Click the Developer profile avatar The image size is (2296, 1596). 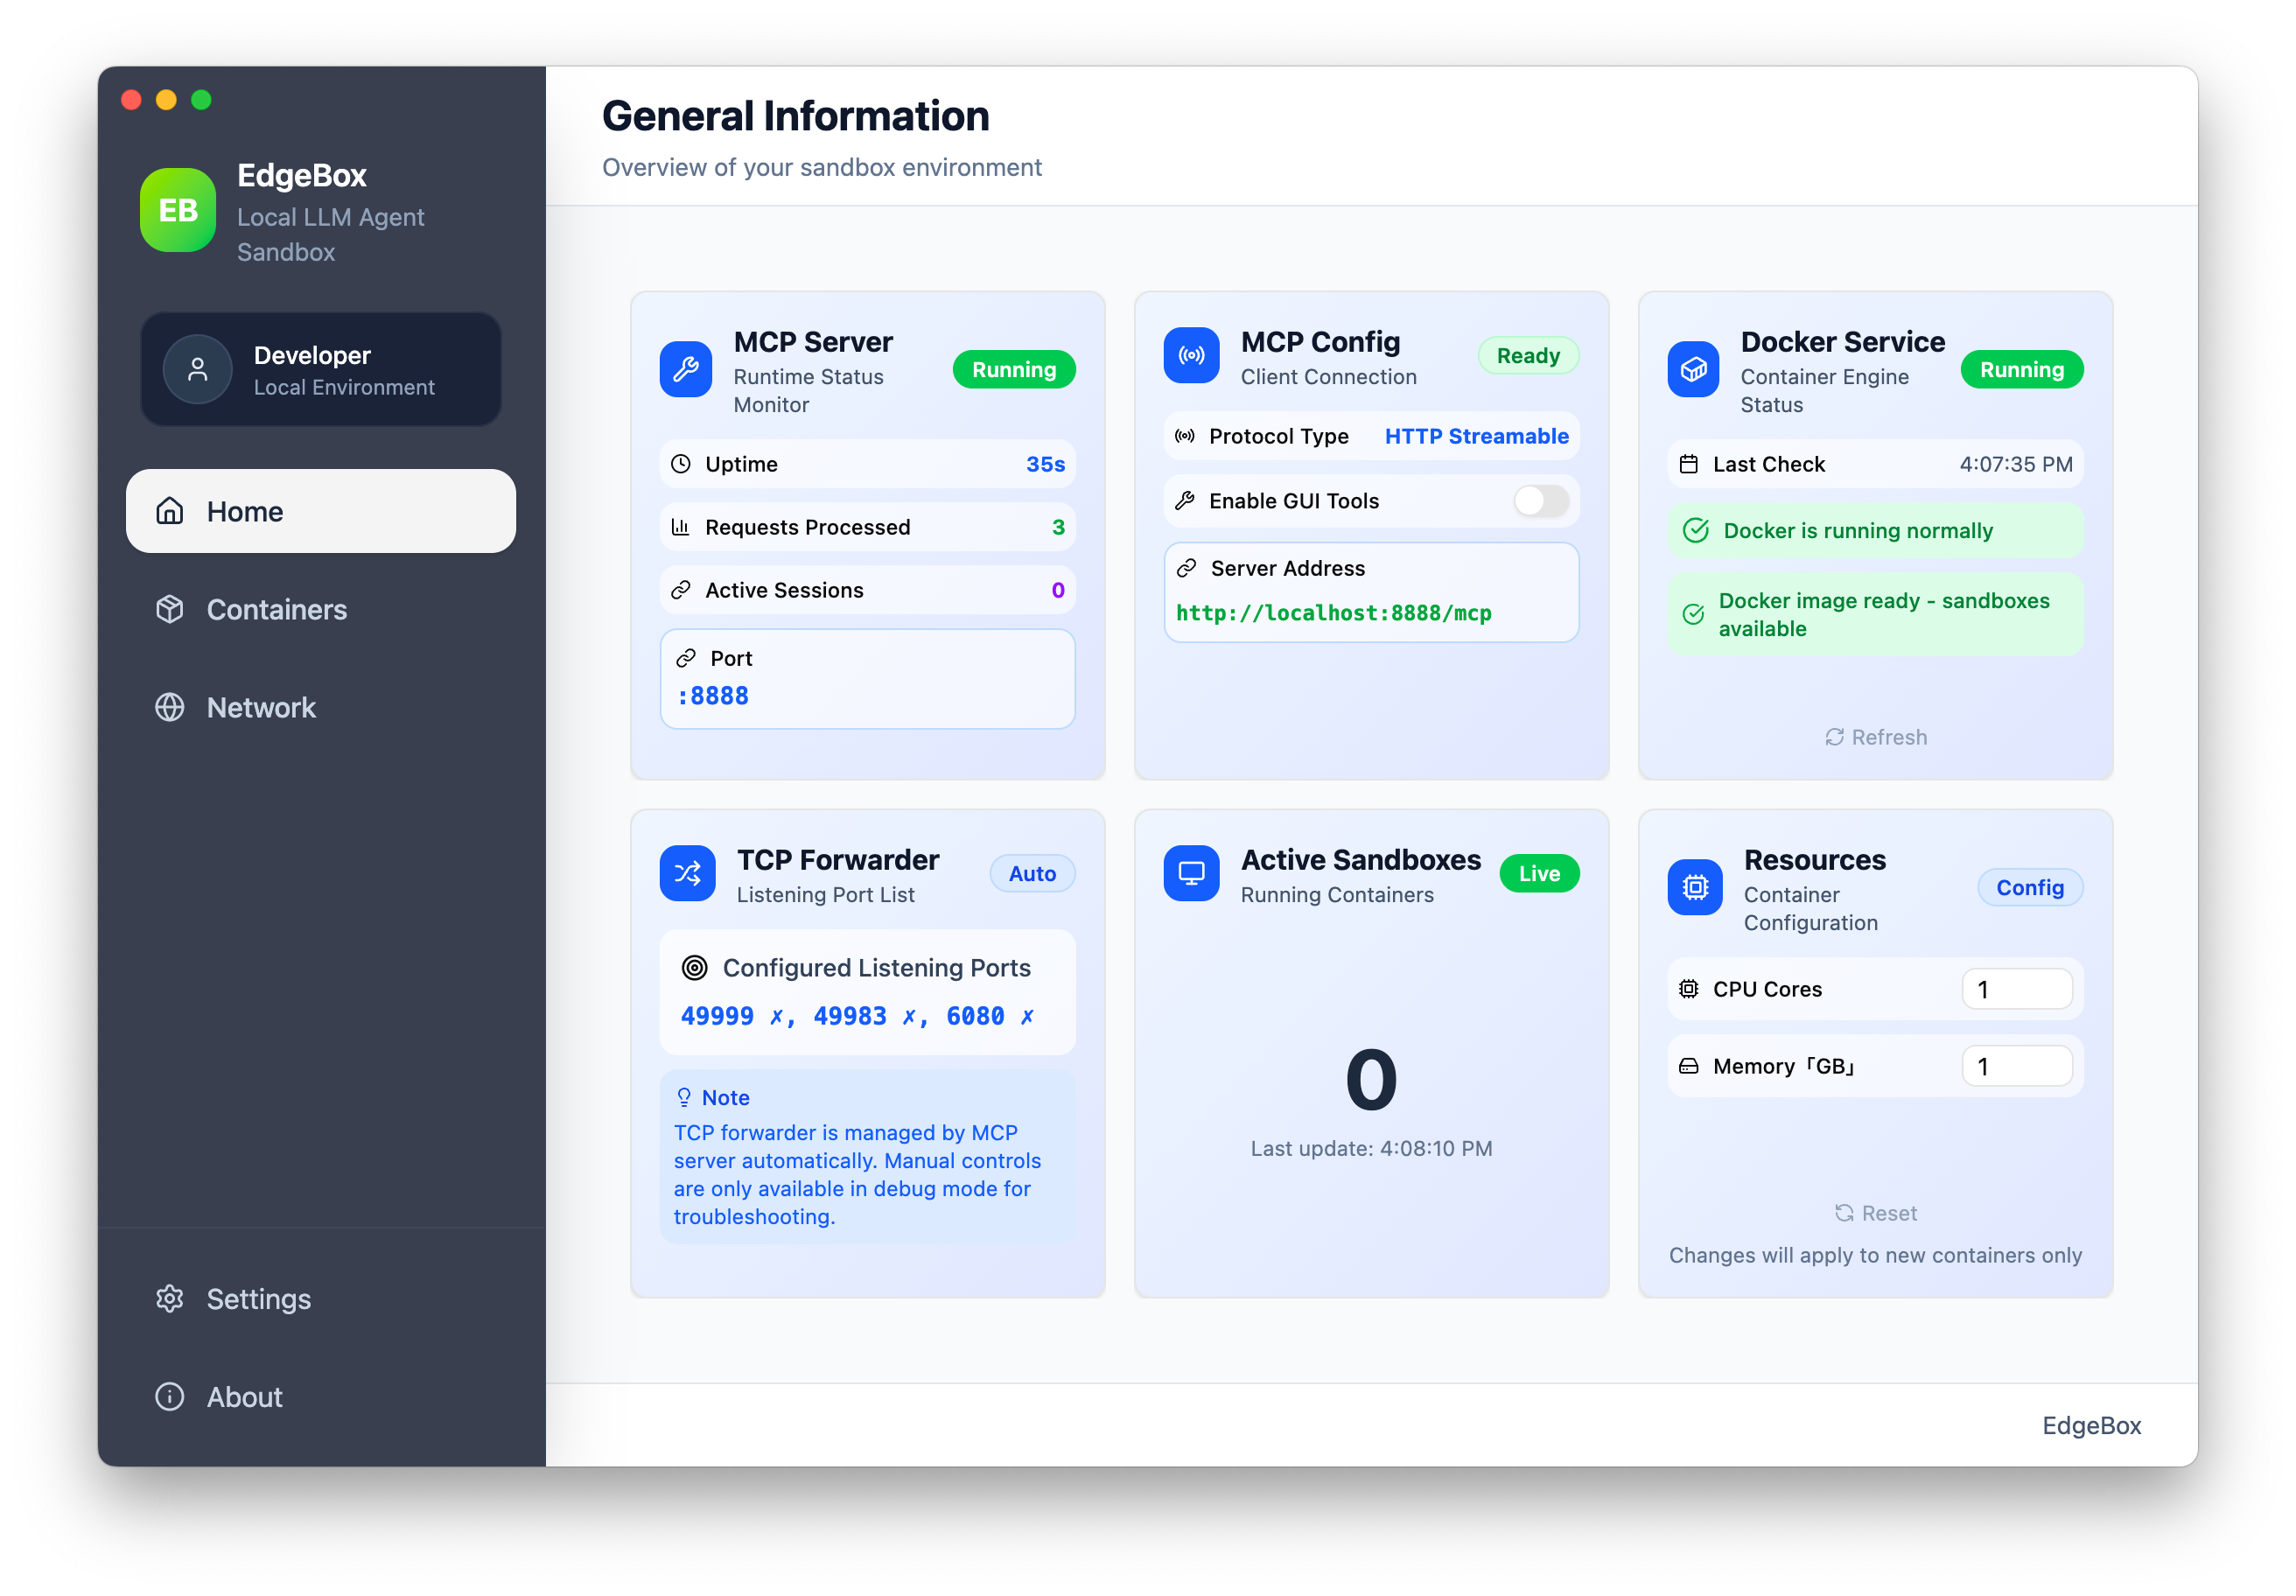click(197, 368)
